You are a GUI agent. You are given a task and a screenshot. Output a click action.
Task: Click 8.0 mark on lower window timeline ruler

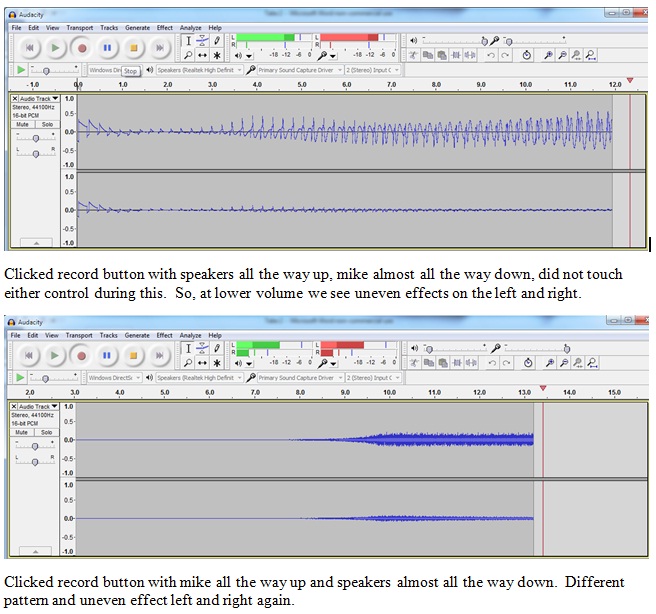tap(300, 393)
